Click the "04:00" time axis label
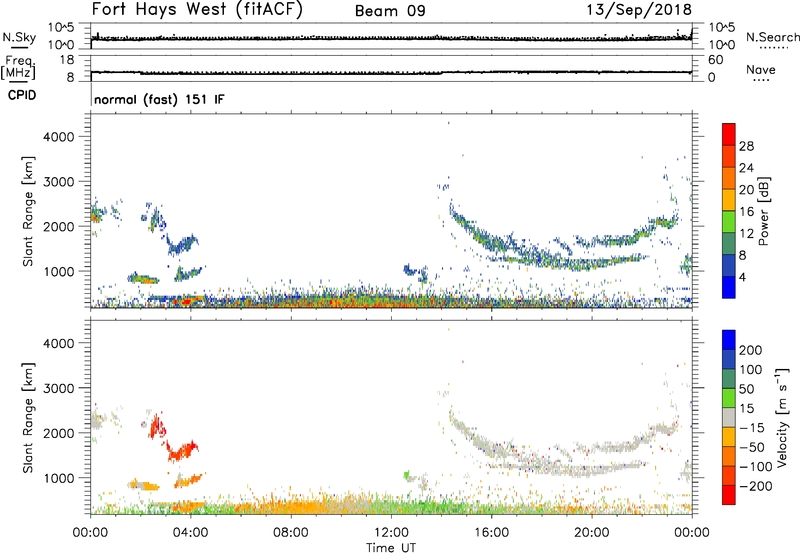Screen dimensions: 800x554 coord(190,533)
